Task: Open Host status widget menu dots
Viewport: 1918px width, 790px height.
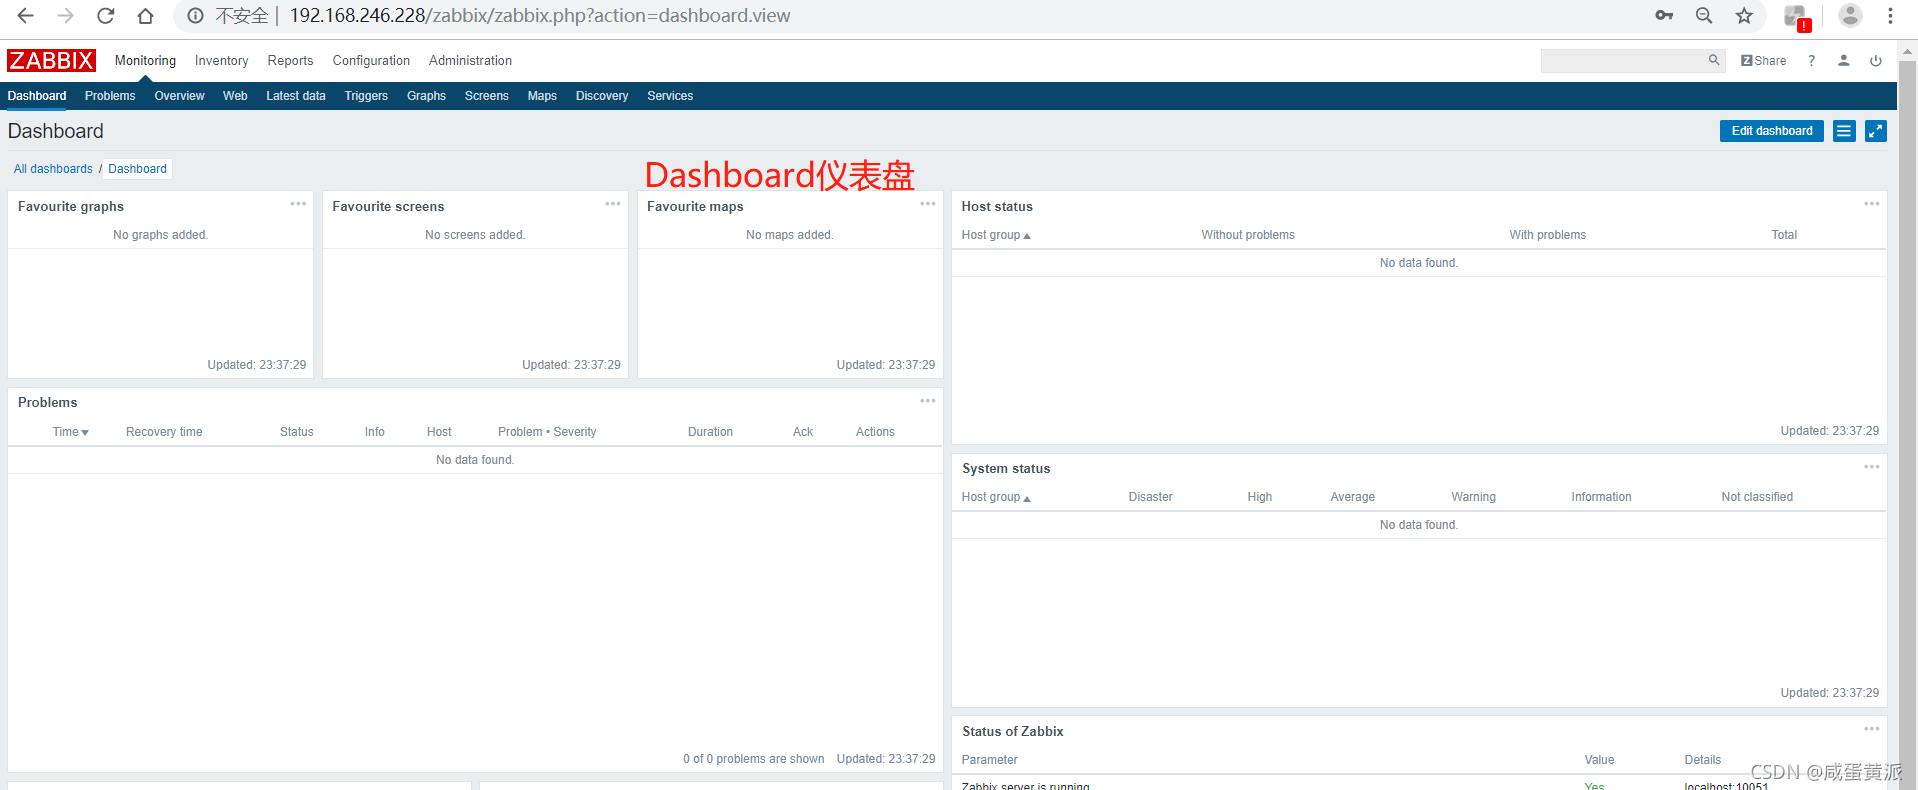Action: [x=1872, y=204]
